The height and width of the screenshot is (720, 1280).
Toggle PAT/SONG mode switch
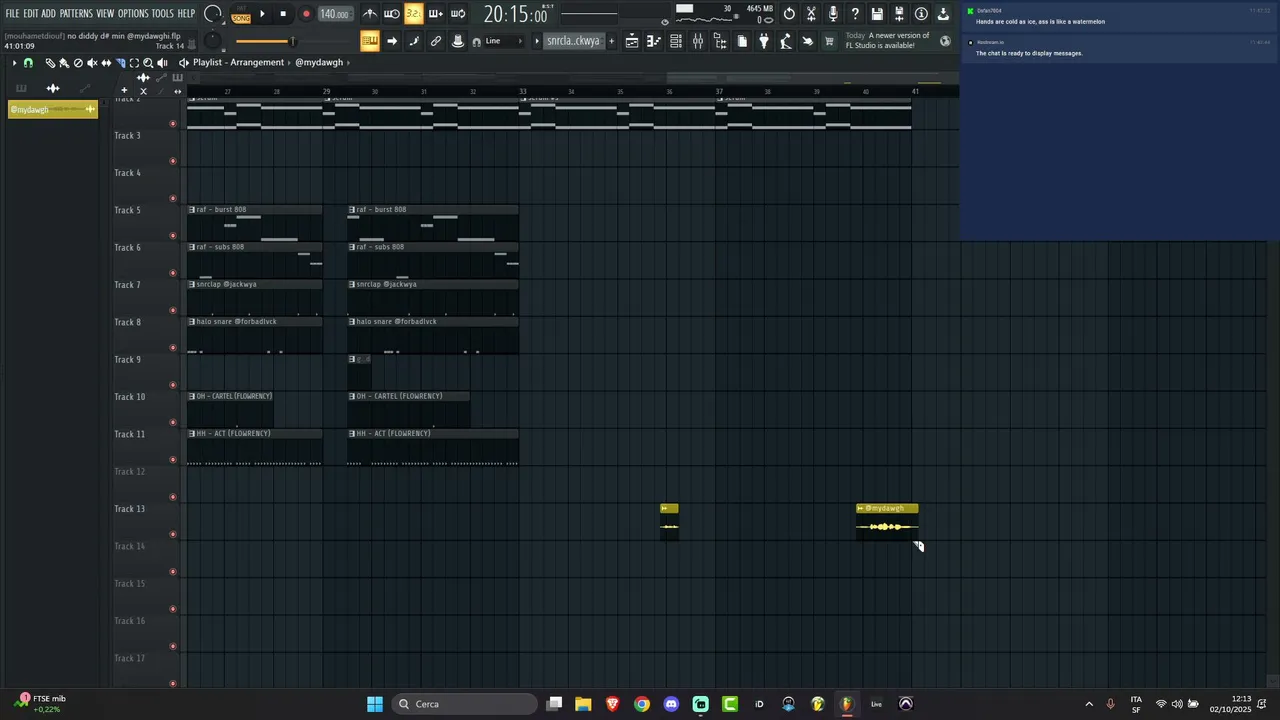pyautogui.click(x=241, y=15)
